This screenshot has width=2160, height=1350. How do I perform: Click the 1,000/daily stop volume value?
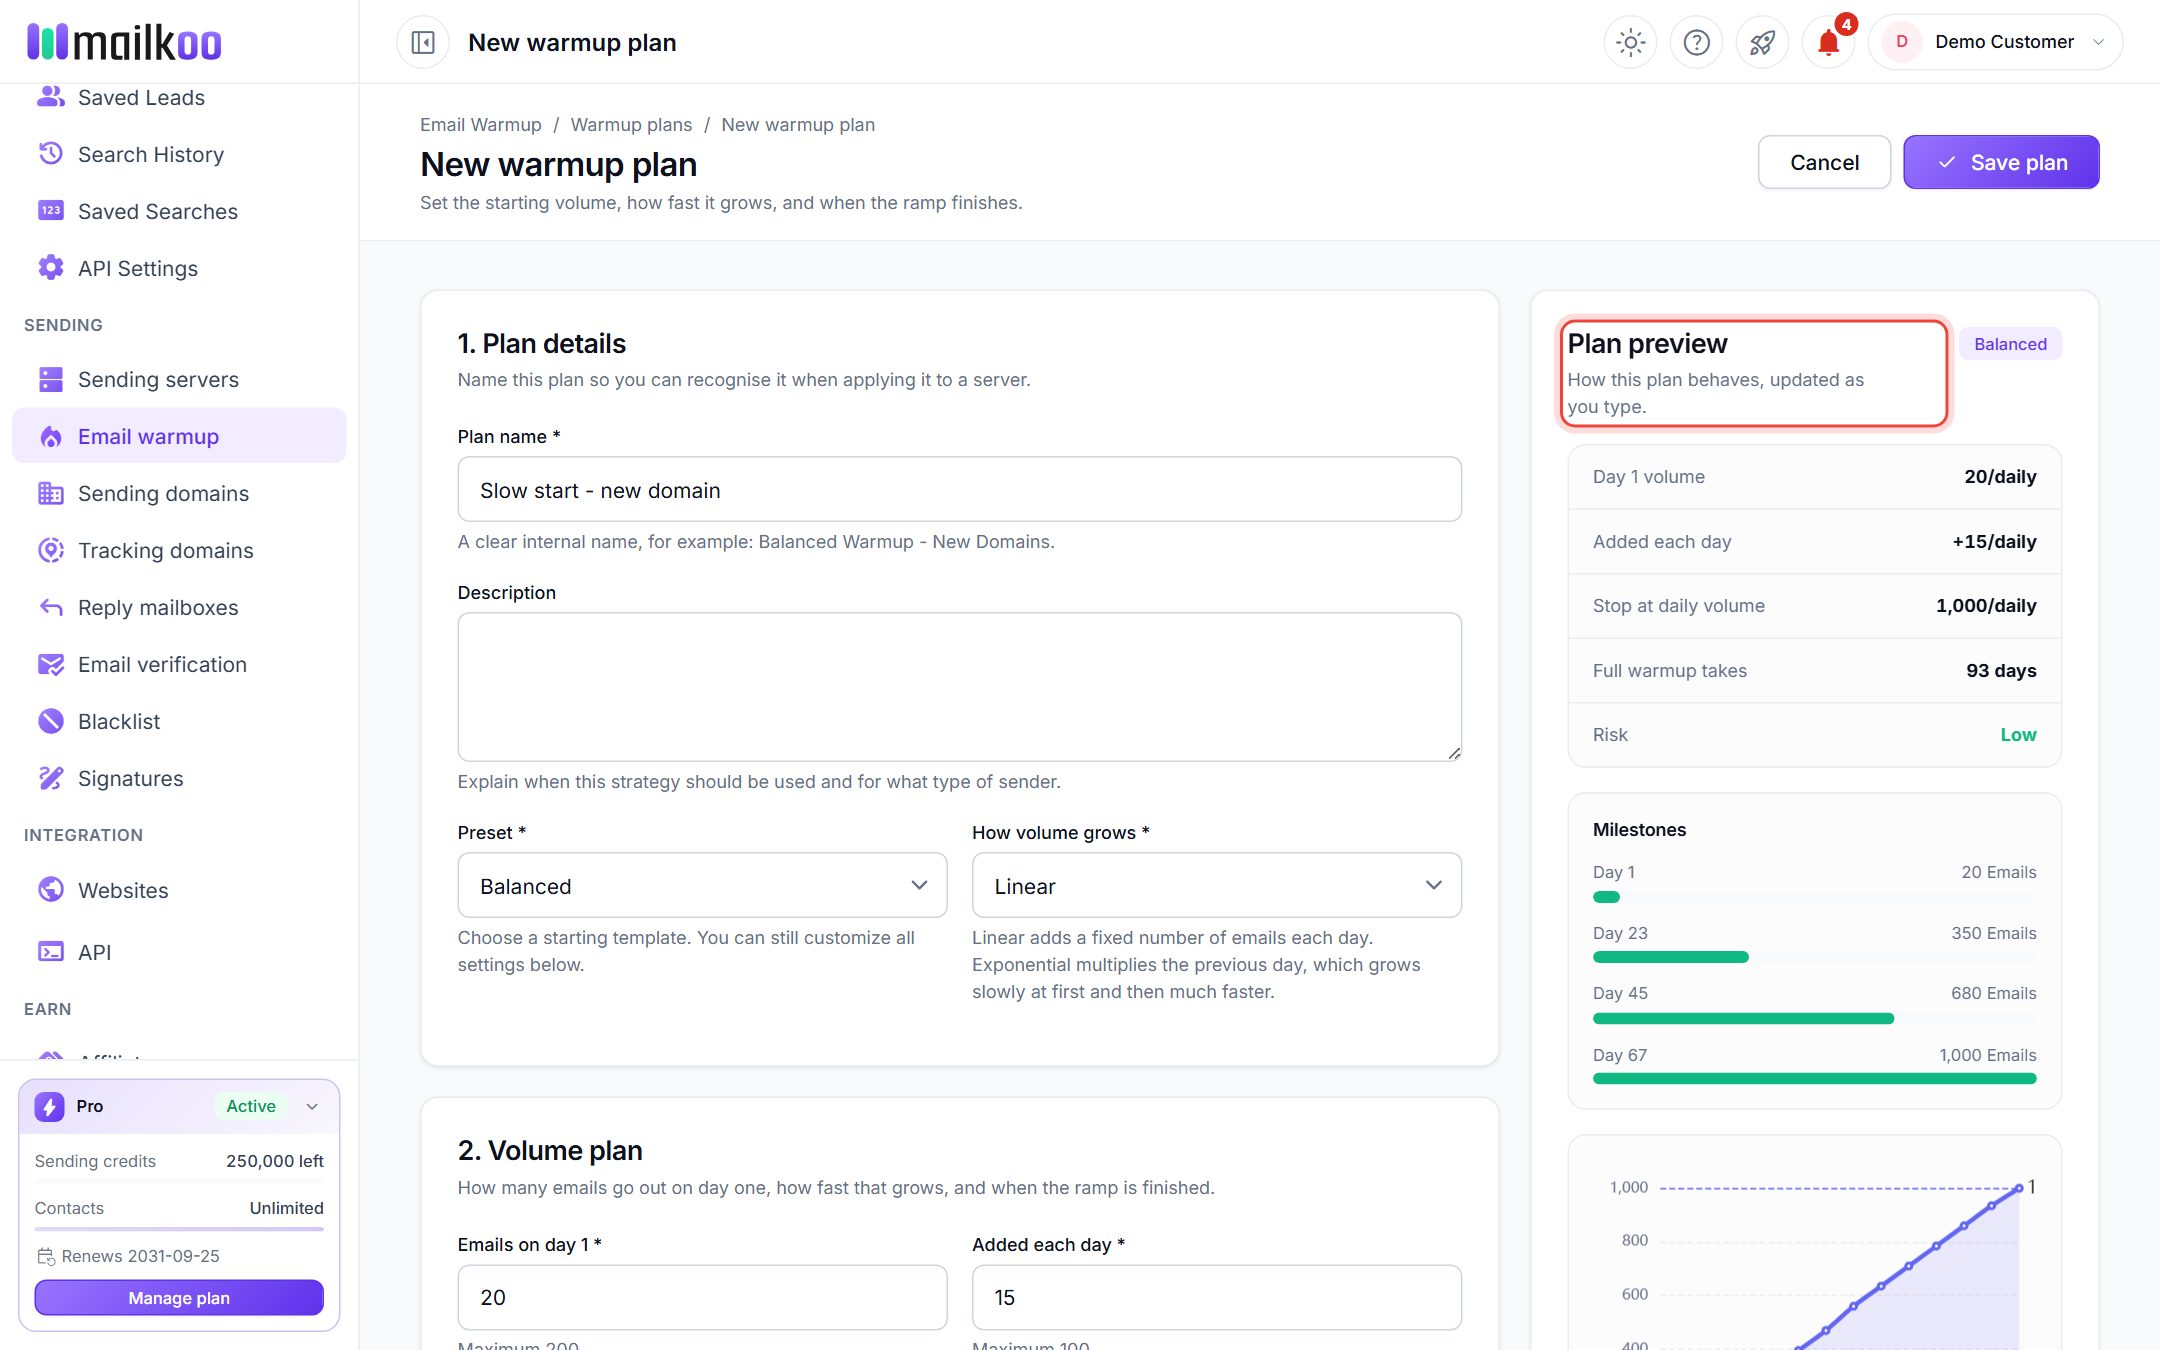pos(1986,605)
